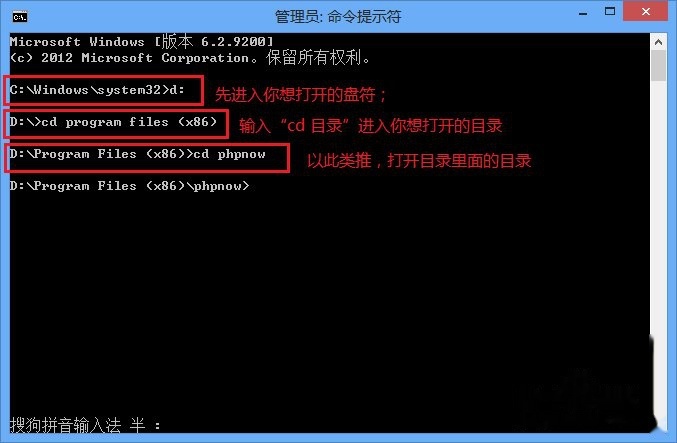Click the red note 先进入你想打开的盘符
677x443 pixels.
[x=301, y=95]
